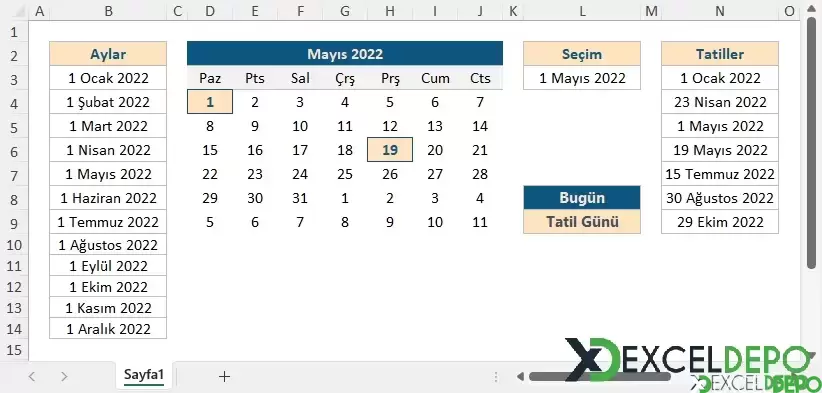
Task: Click column L header
Action: pos(582,11)
